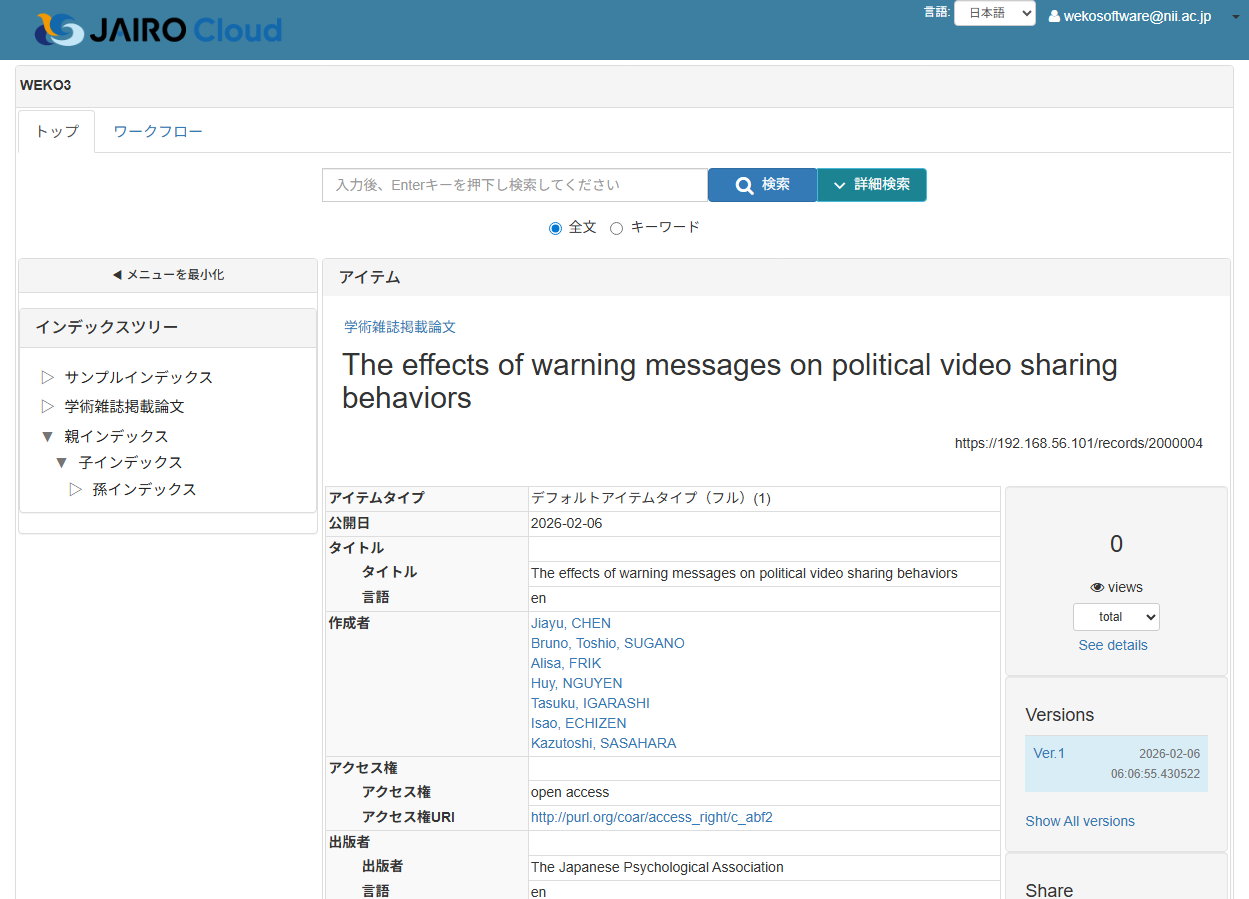Open author Jiayu, CHEN link
The width and height of the screenshot is (1249, 899).
click(x=571, y=623)
